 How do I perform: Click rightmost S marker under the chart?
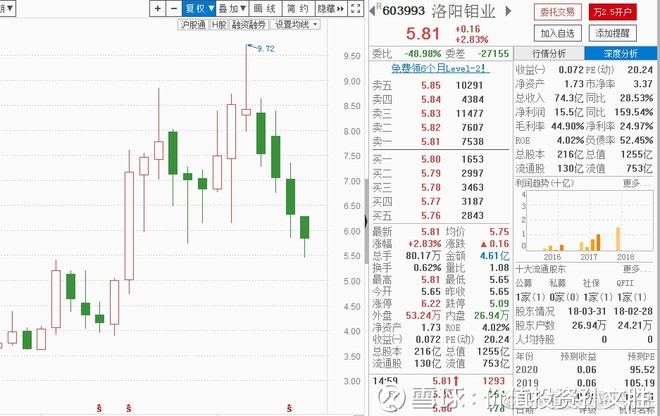pos(289,408)
